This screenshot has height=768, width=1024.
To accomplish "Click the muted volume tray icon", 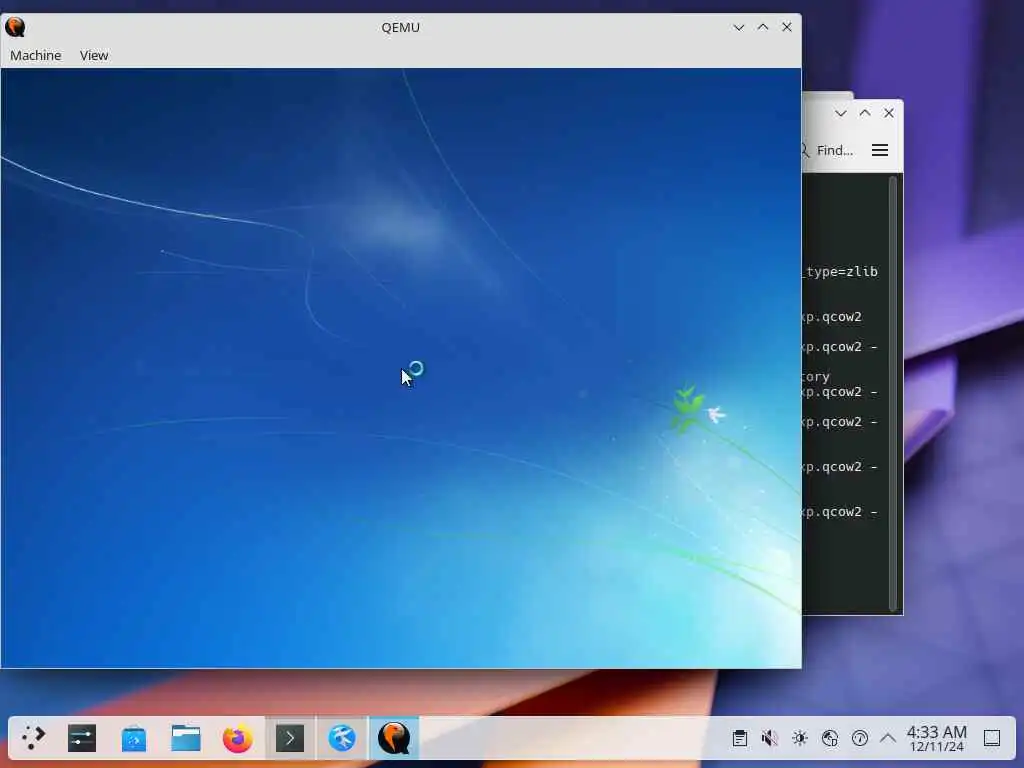I will tap(769, 738).
